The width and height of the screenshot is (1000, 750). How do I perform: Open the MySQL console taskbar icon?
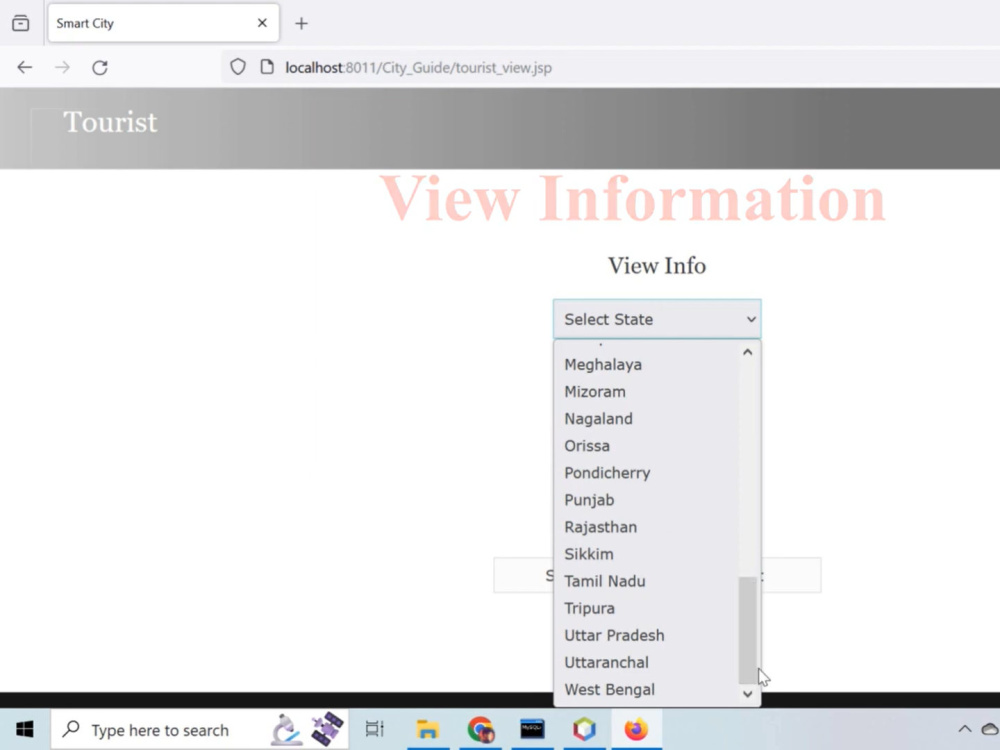[532, 729]
